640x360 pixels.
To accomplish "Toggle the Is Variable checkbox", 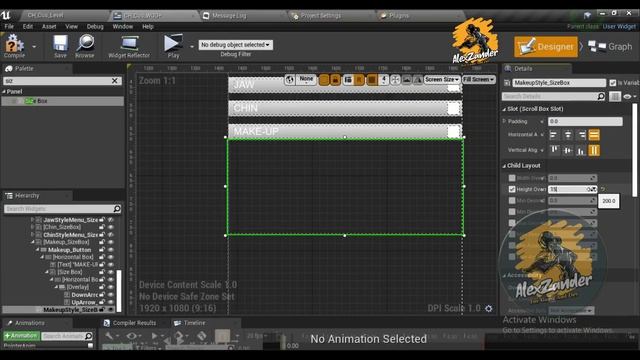I will (x=613, y=83).
